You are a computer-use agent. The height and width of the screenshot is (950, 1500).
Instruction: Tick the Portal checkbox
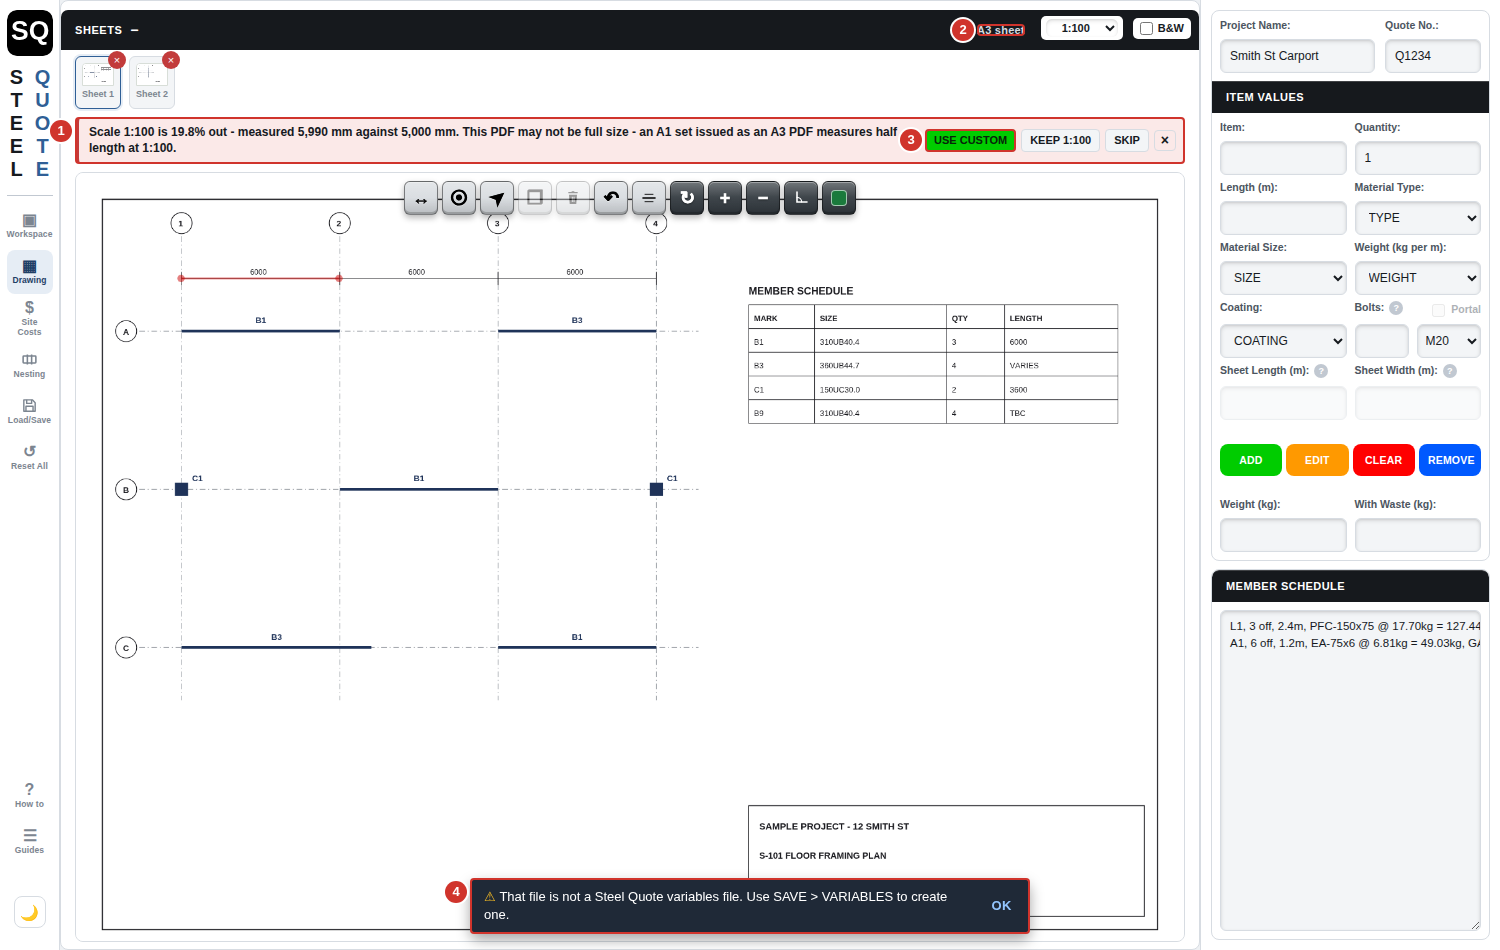pyautogui.click(x=1438, y=310)
